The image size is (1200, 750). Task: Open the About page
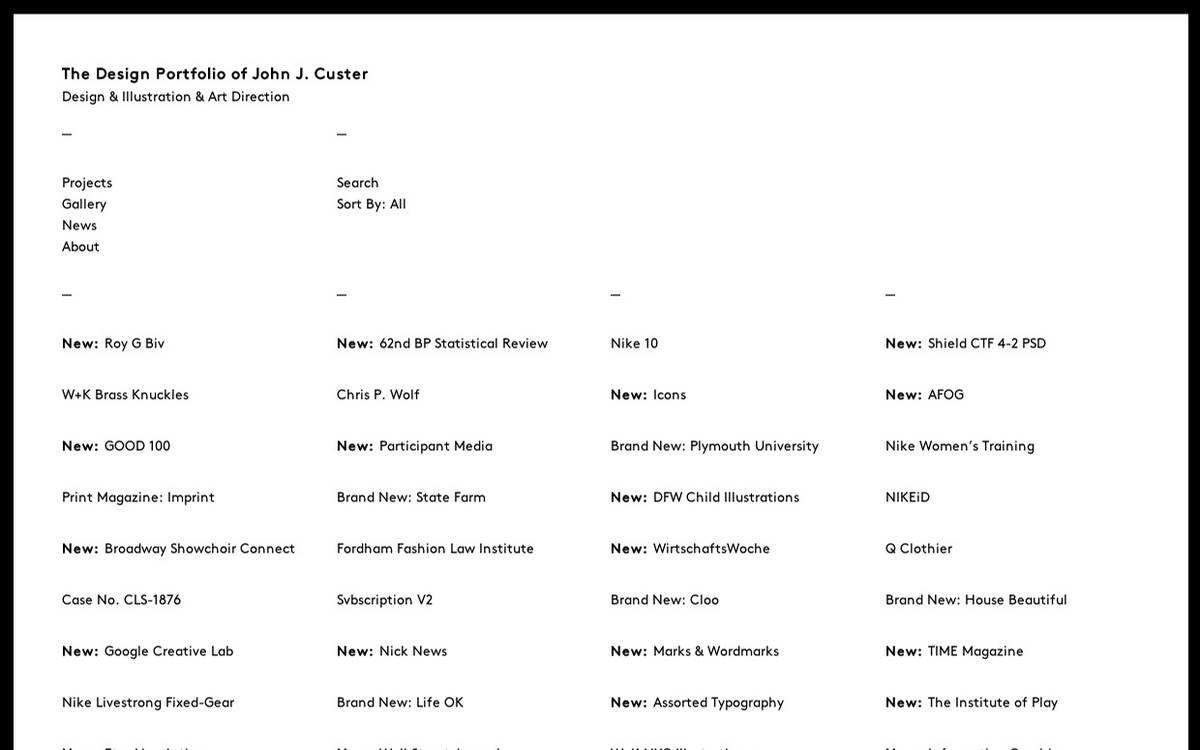click(x=80, y=246)
